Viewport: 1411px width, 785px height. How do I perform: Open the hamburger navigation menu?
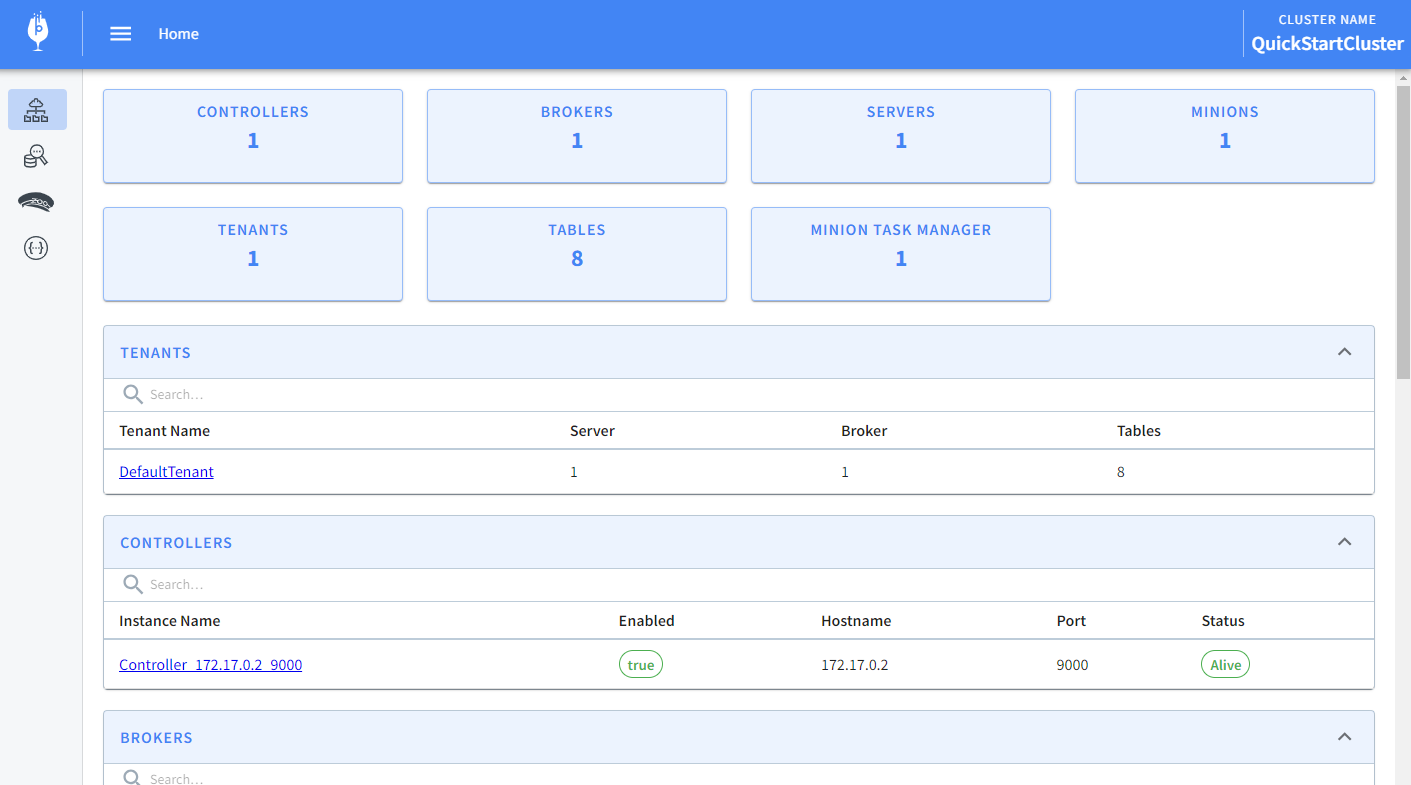point(120,33)
